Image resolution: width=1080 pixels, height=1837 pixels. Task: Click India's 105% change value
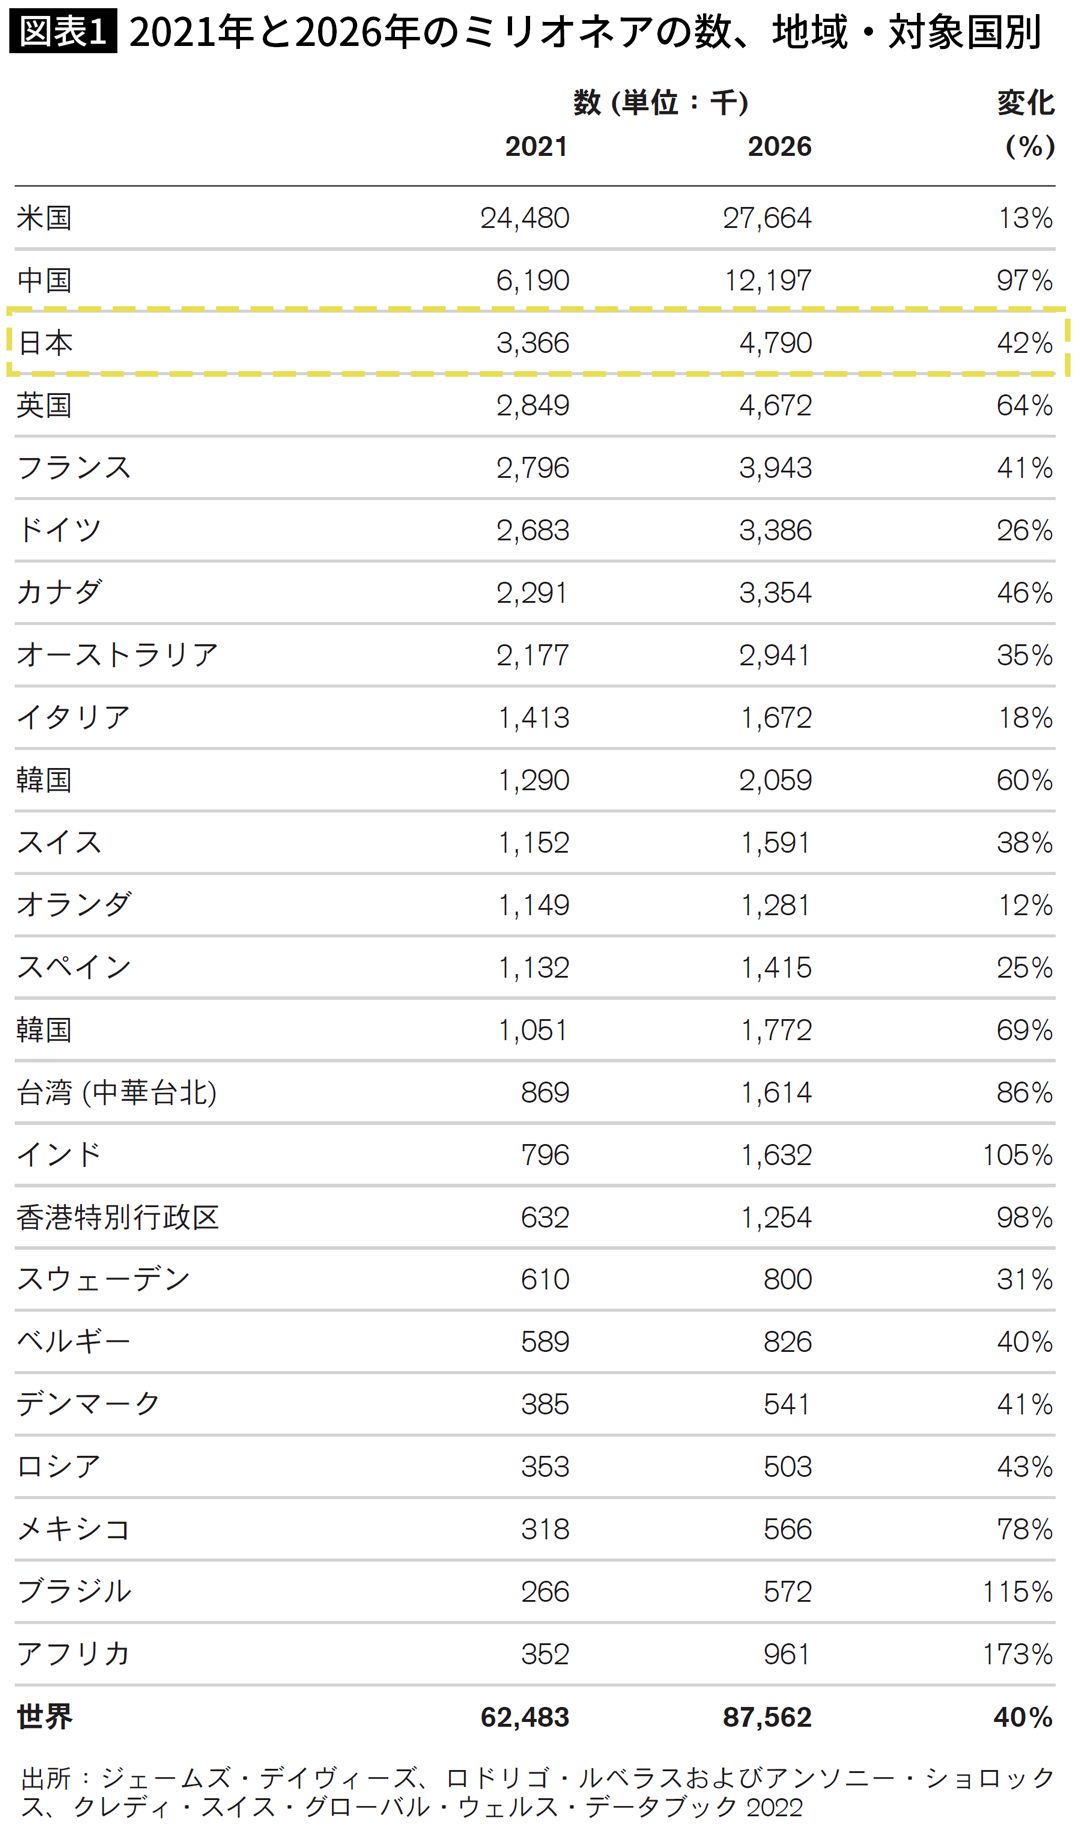1017,1155
